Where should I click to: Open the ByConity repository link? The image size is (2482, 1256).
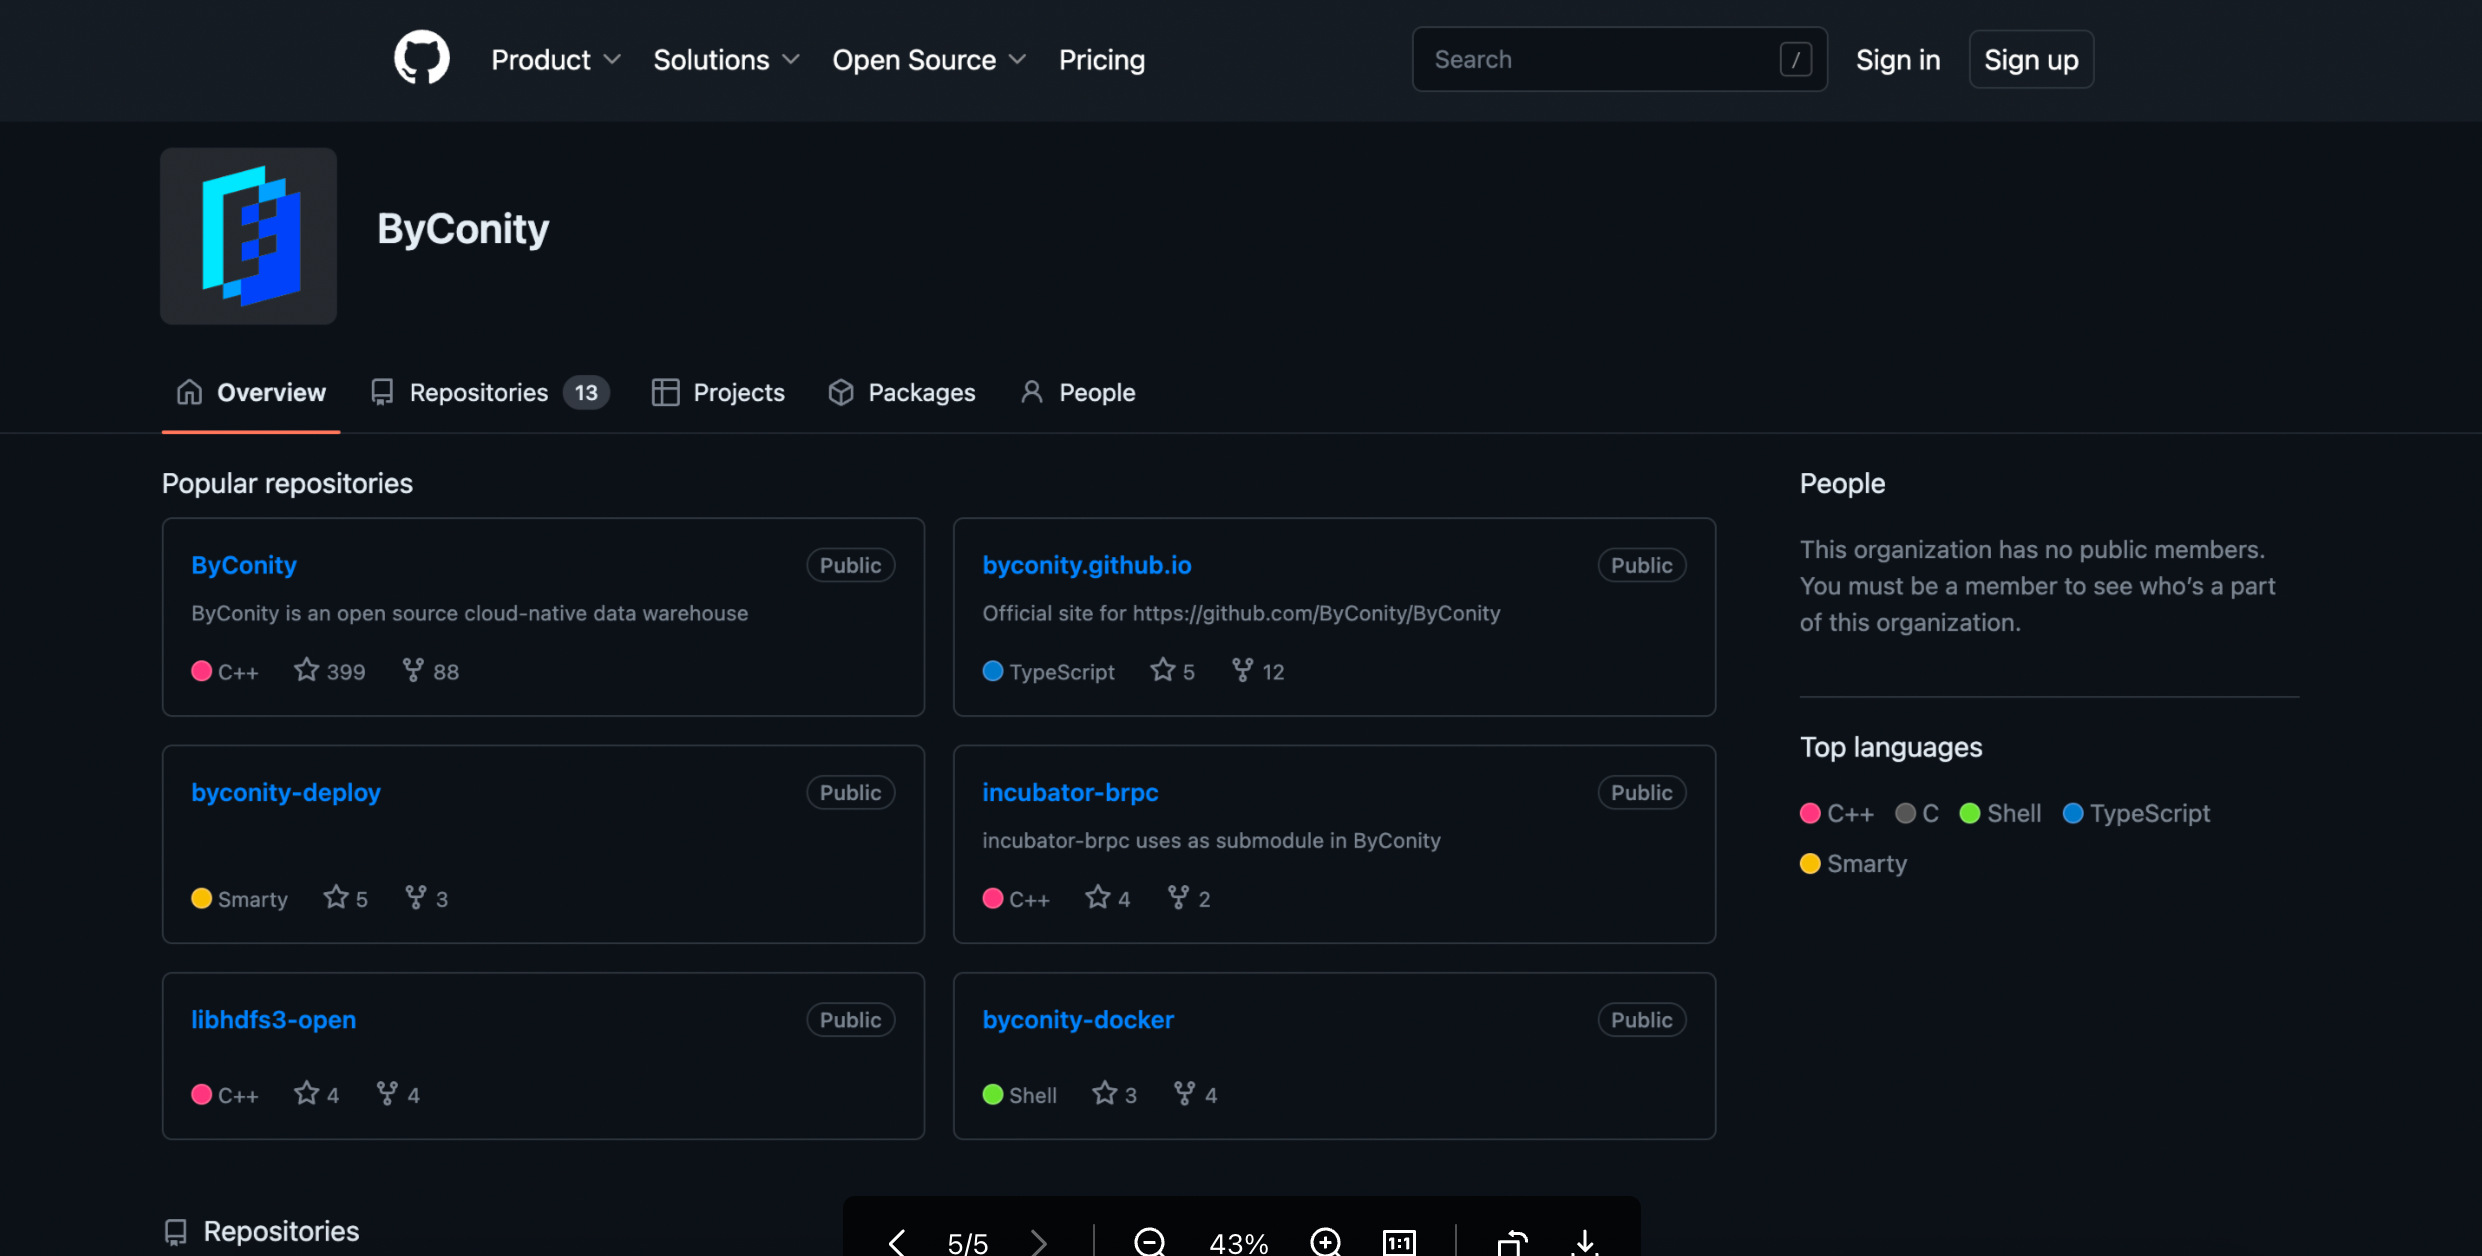coord(244,565)
